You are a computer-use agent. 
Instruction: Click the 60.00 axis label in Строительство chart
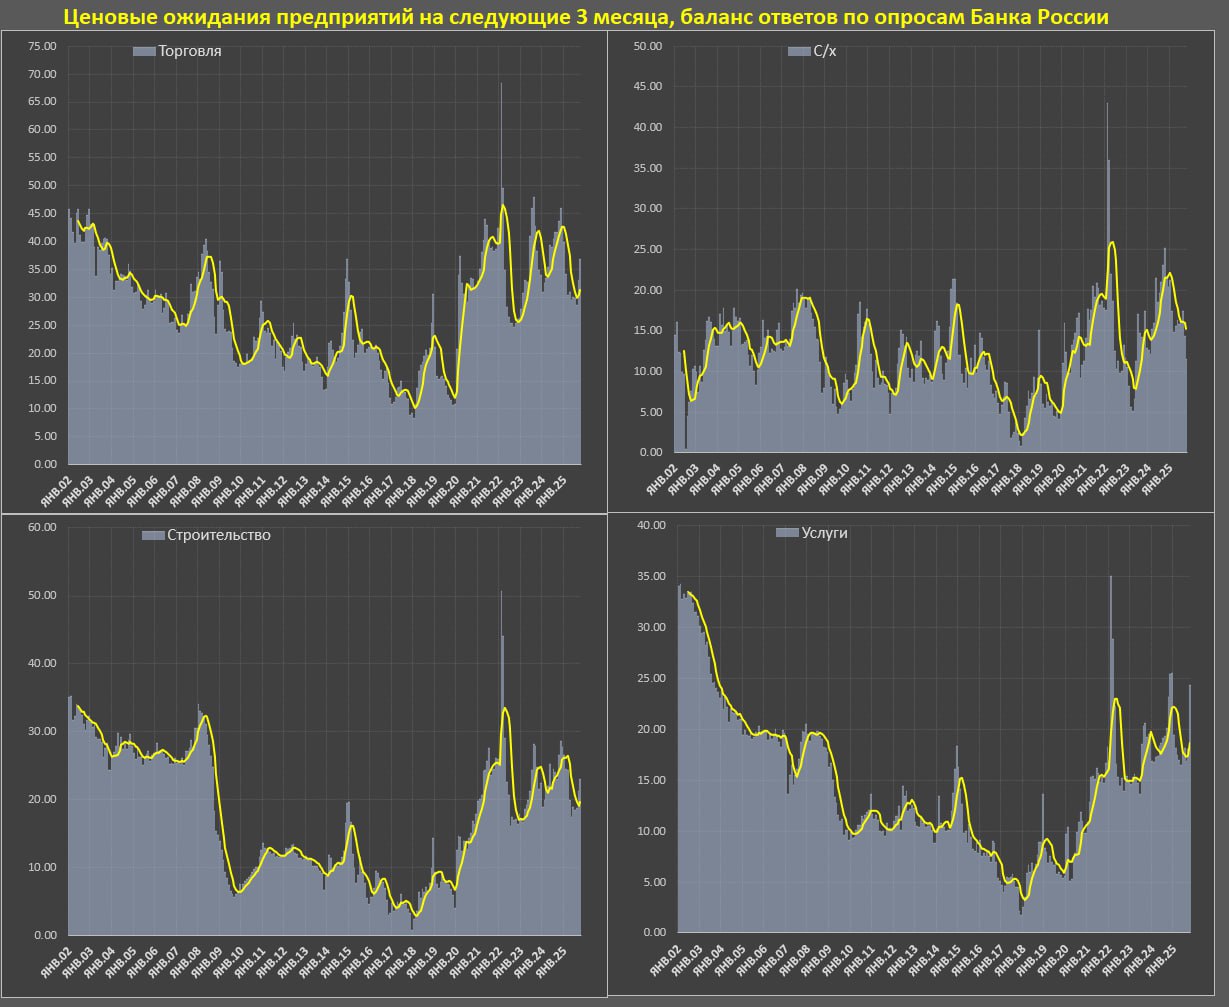[42, 527]
